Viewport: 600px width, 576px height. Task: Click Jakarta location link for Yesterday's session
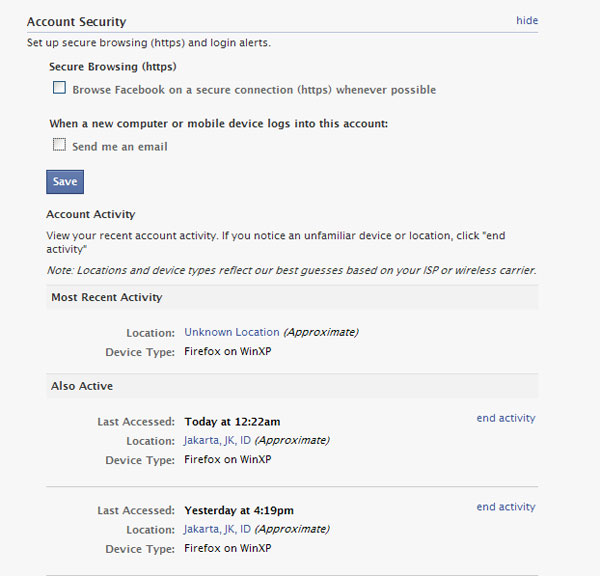(217, 529)
